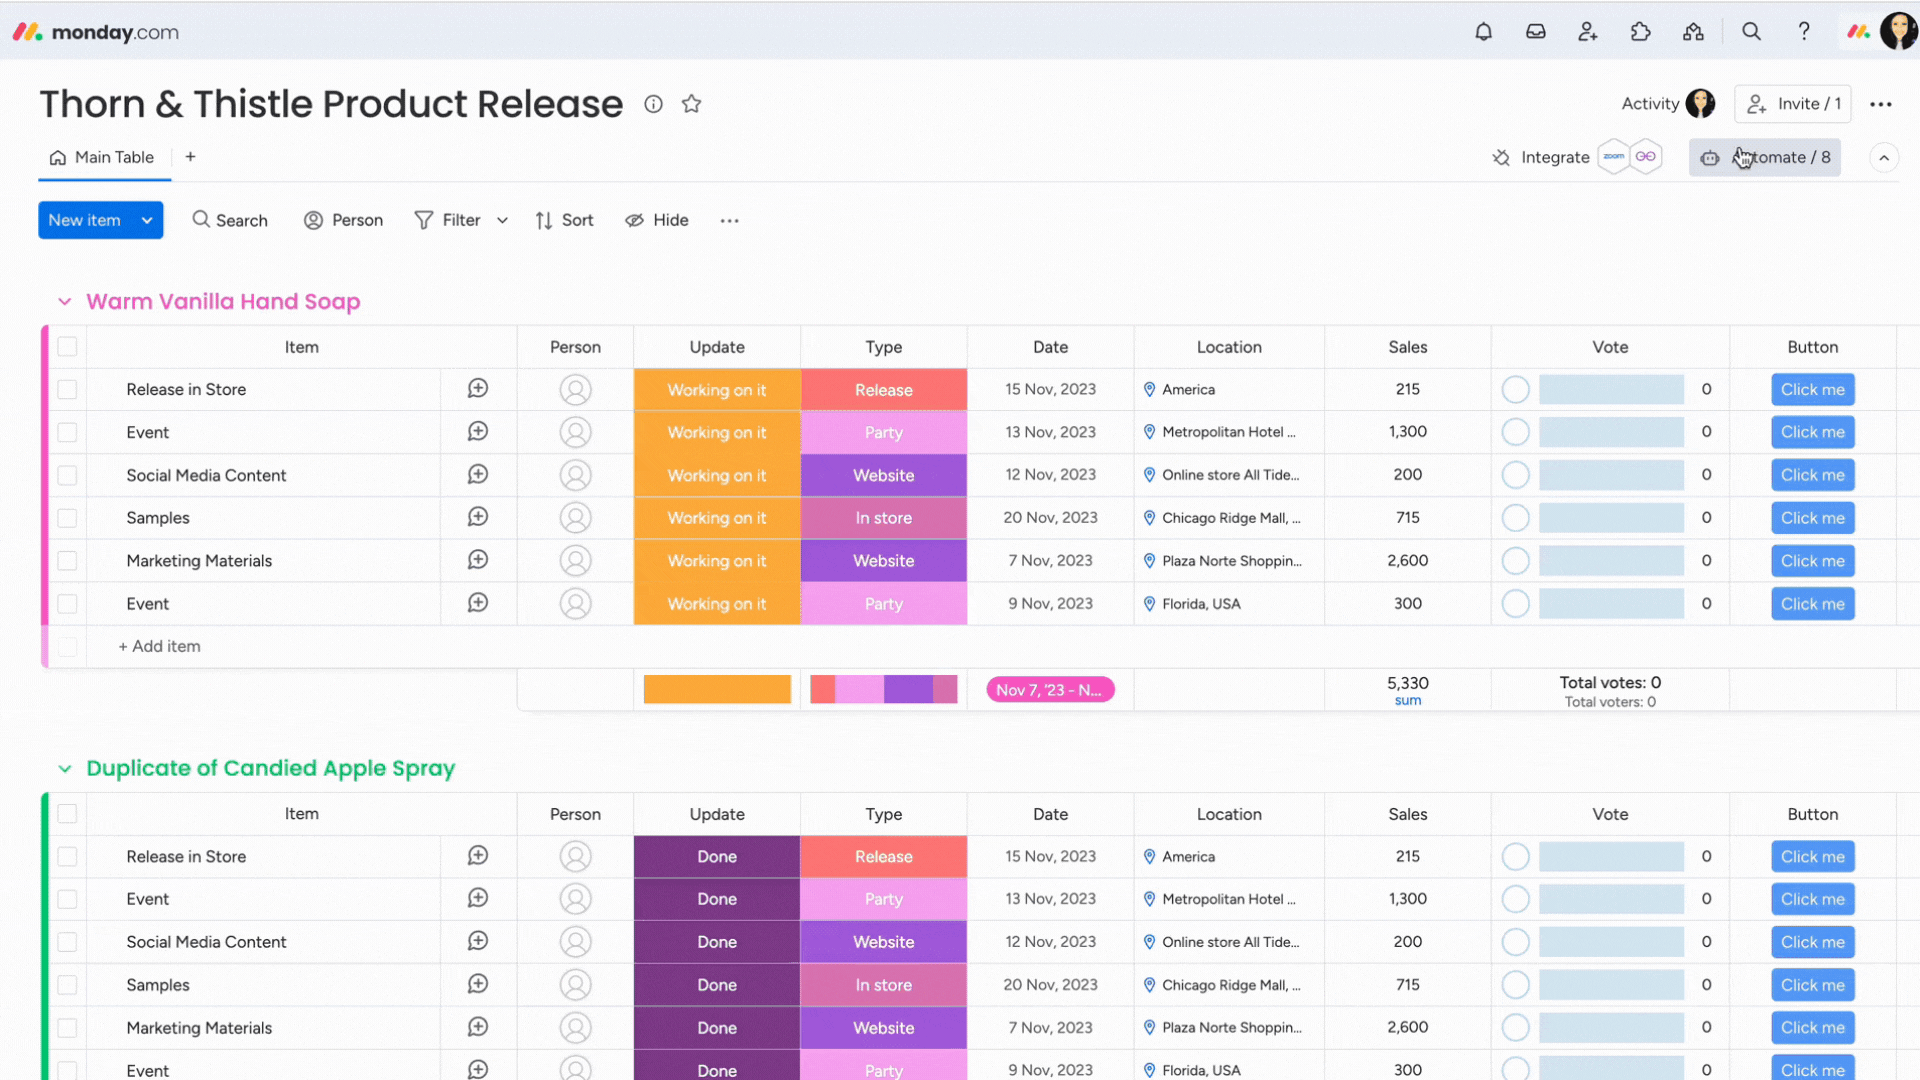Click the info icon next to the board title
The width and height of the screenshot is (1920, 1080).
tap(653, 104)
